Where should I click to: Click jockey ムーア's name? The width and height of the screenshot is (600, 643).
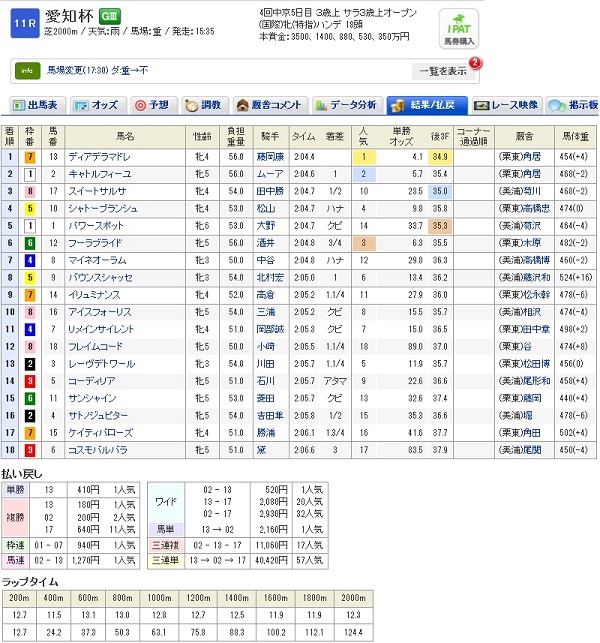(270, 173)
